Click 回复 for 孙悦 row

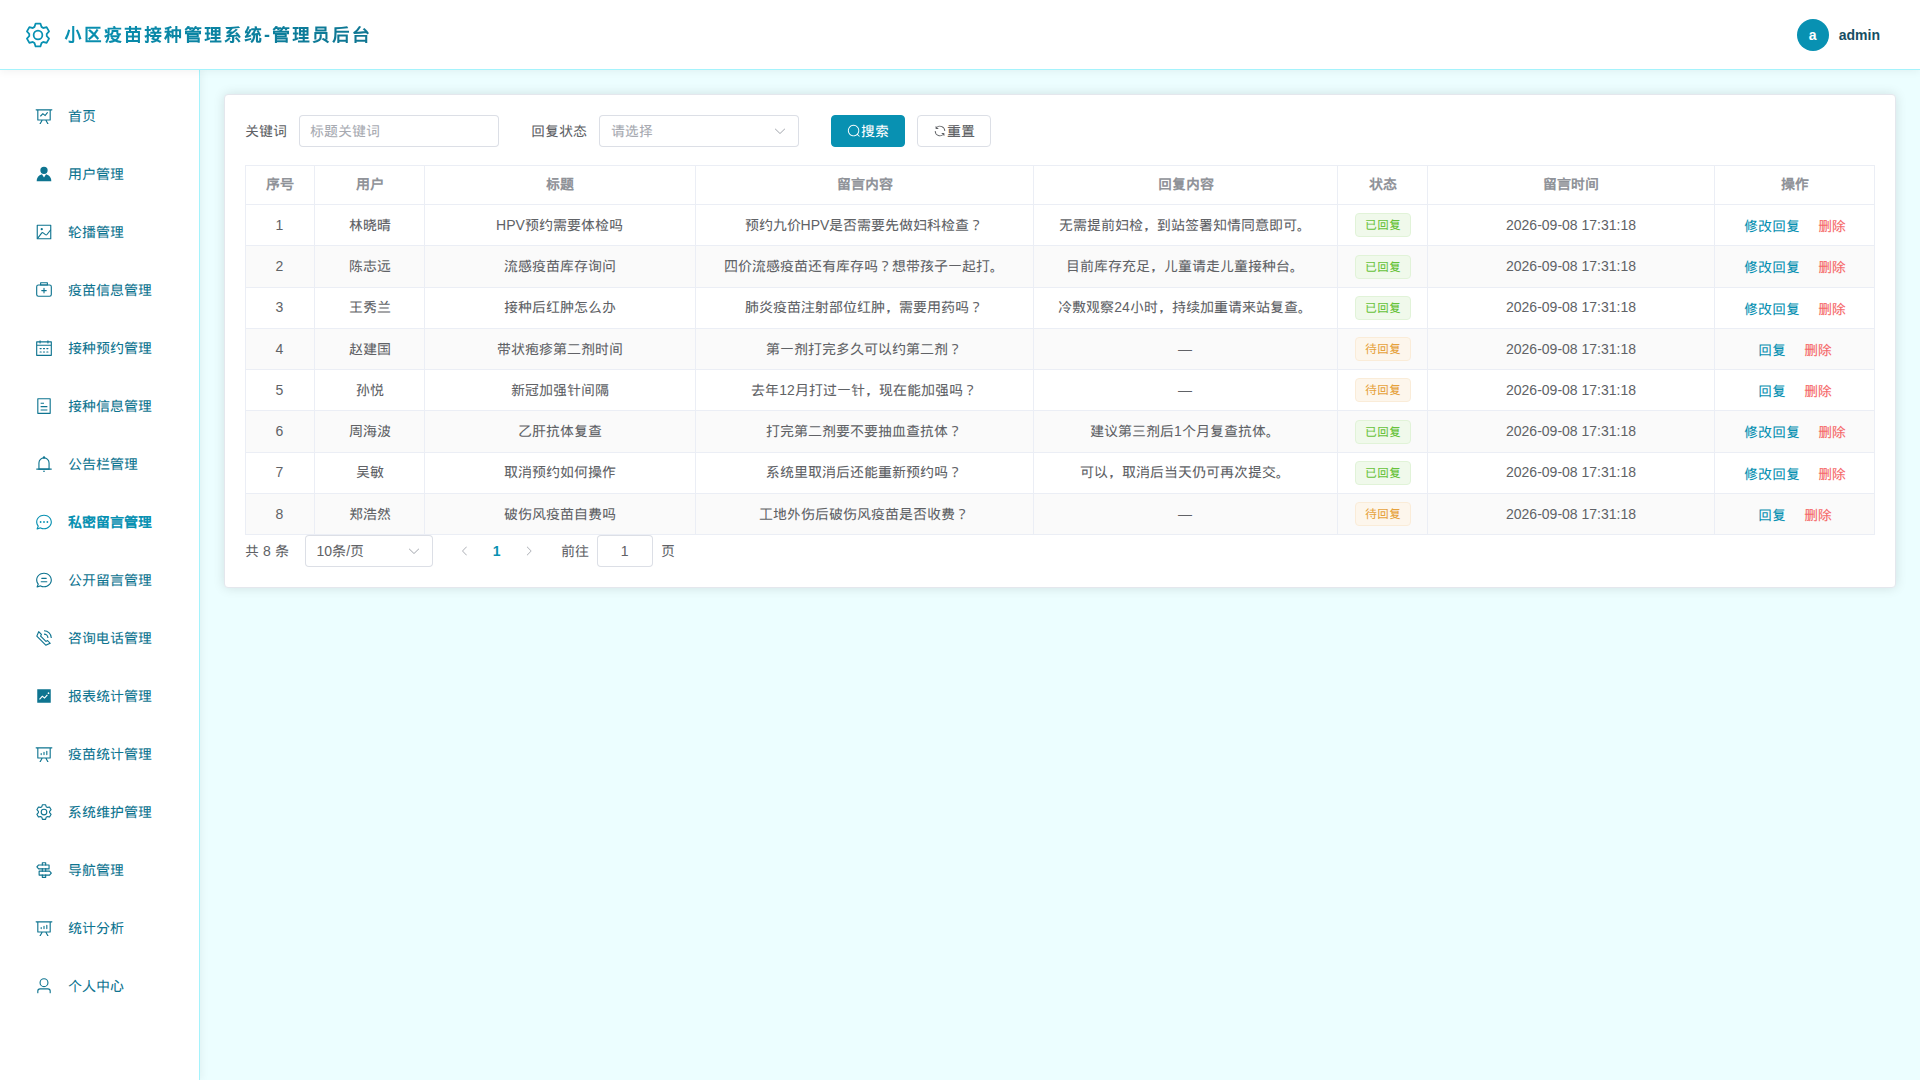pos(1772,391)
